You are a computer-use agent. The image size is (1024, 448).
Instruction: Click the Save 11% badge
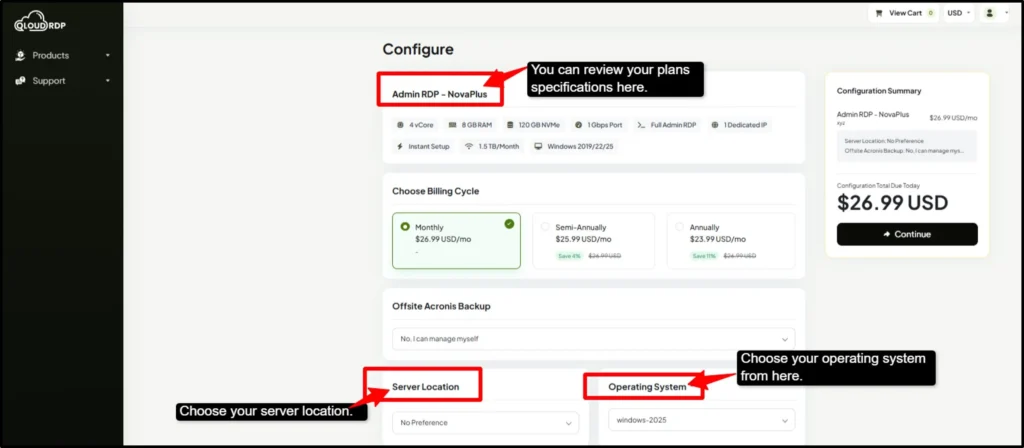click(703, 256)
